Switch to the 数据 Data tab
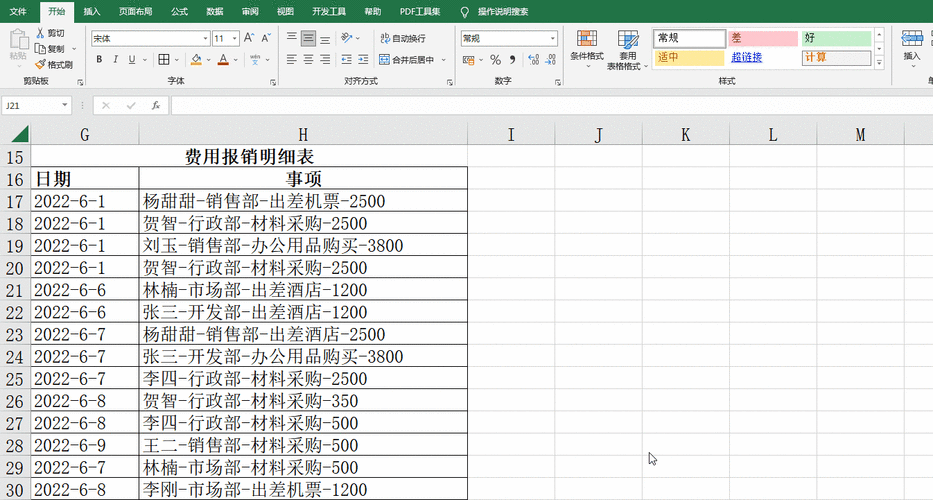This screenshot has width=933, height=500. 214,11
